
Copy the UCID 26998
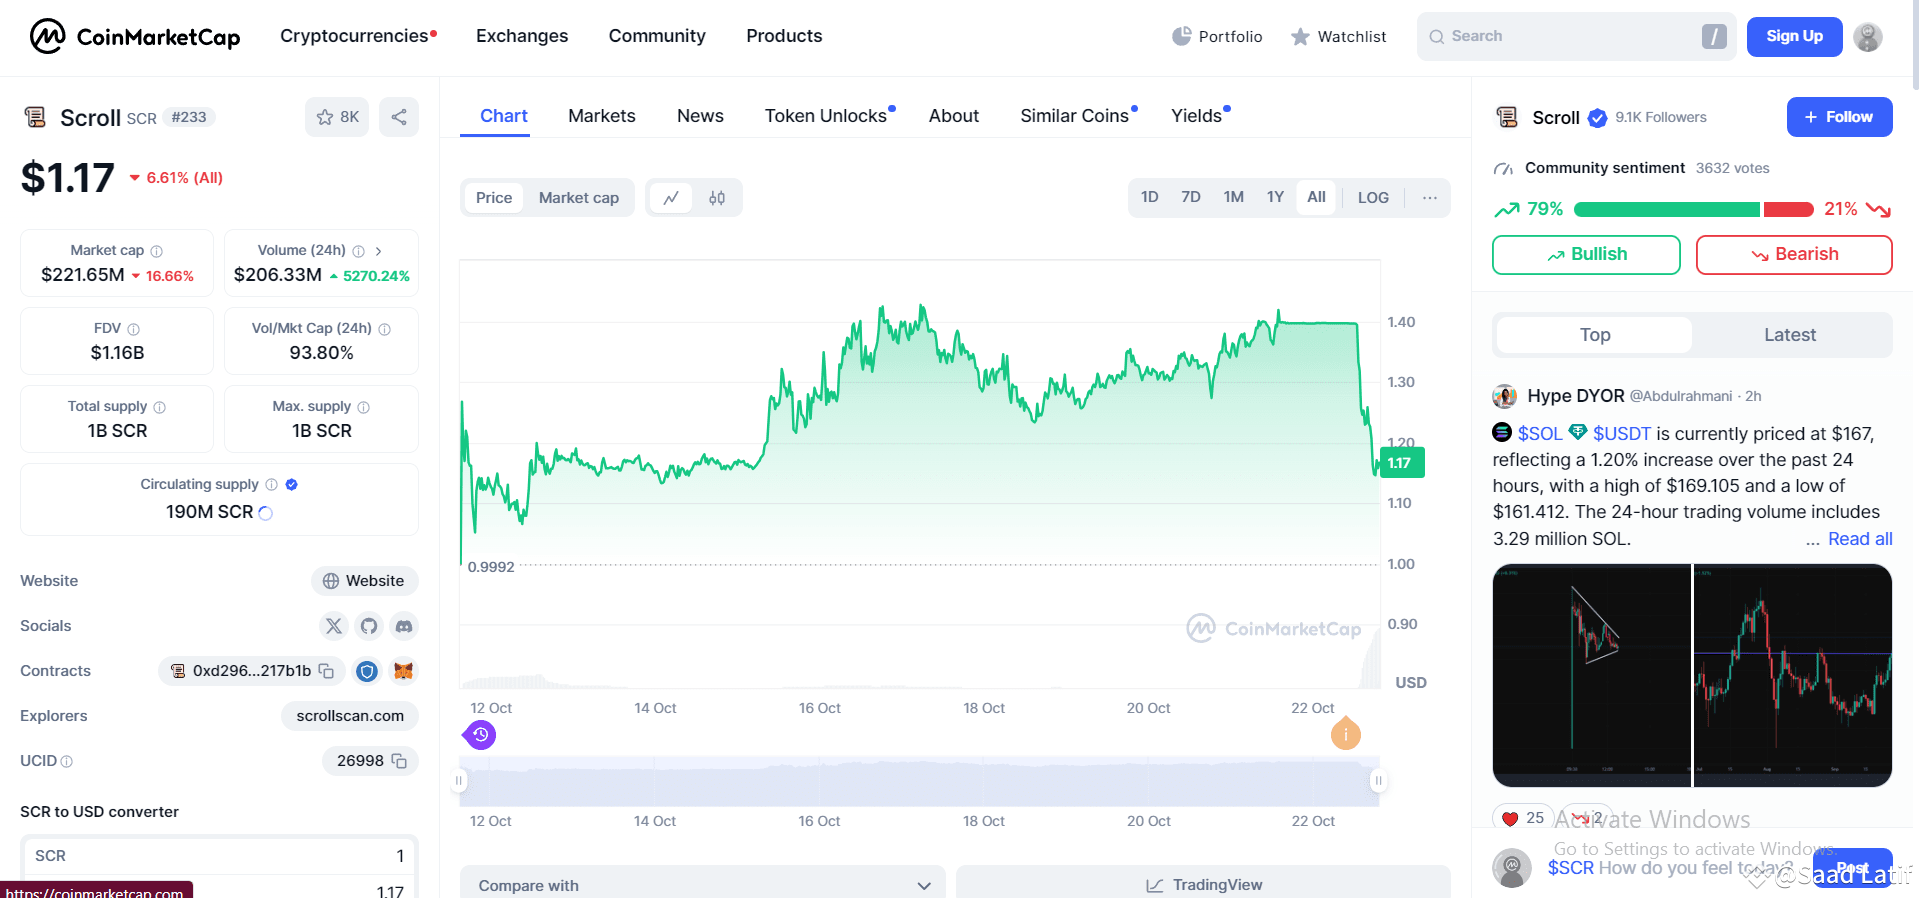tap(399, 761)
